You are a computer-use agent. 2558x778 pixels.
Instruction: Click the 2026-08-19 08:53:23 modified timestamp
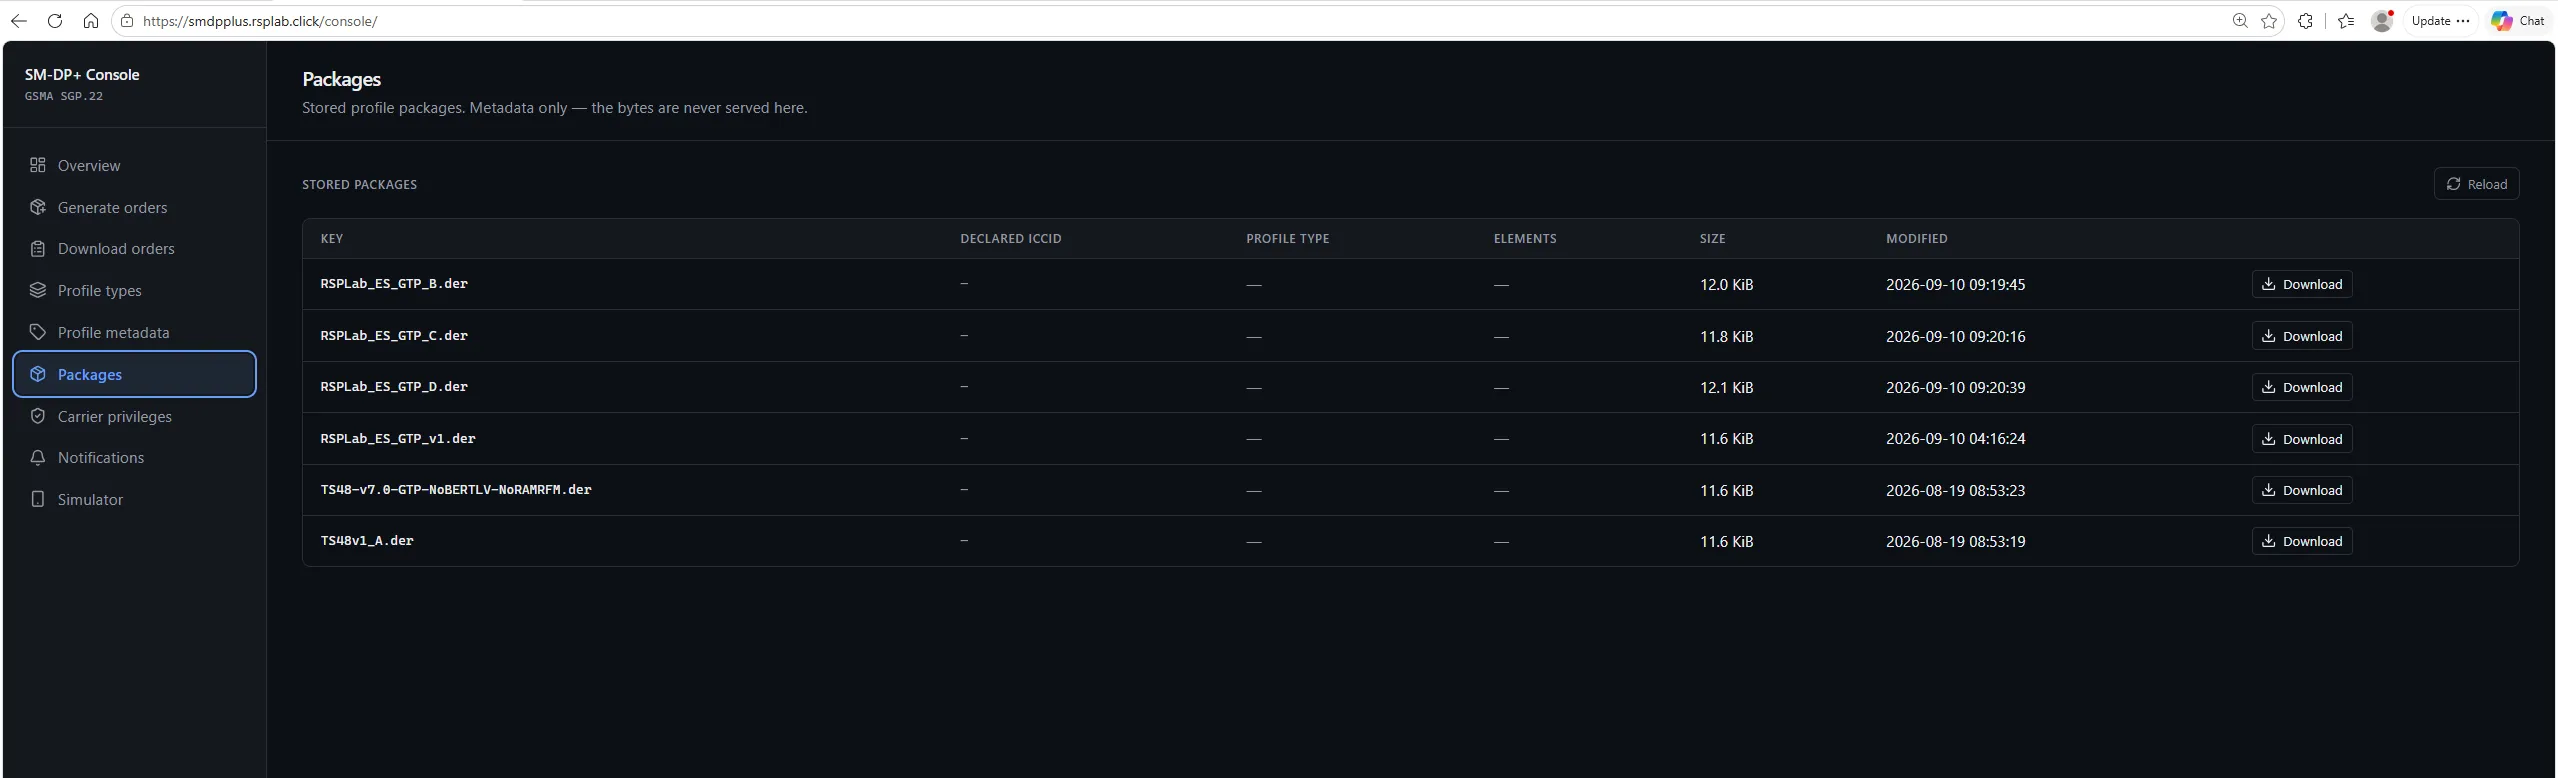click(x=1956, y=491)
